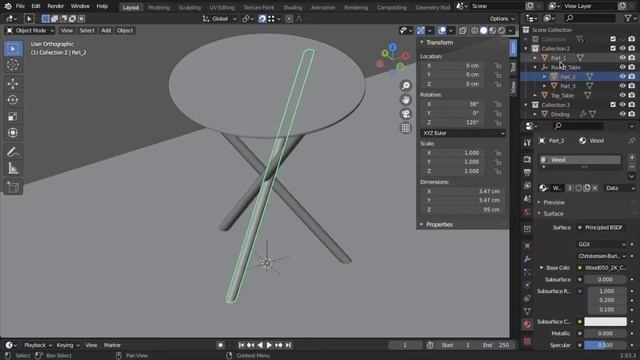
Task: Collapse the Transform panel
Action: tap(422, 42)
